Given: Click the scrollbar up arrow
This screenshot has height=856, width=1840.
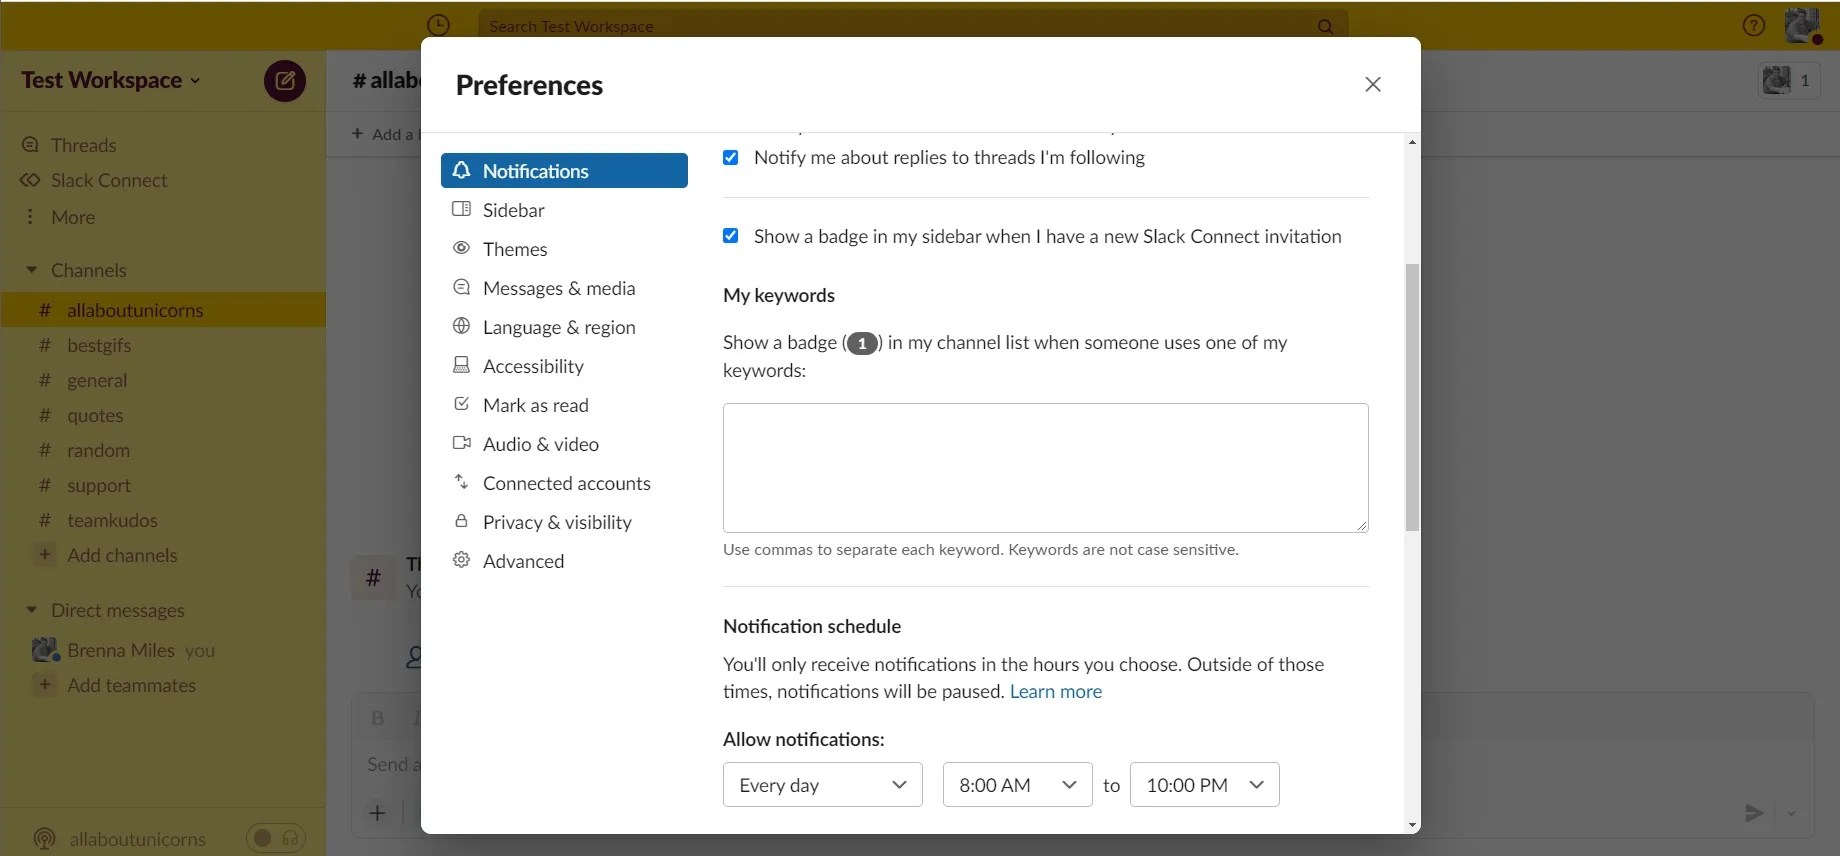Looking at the screenshot, I should (1412, 142).
